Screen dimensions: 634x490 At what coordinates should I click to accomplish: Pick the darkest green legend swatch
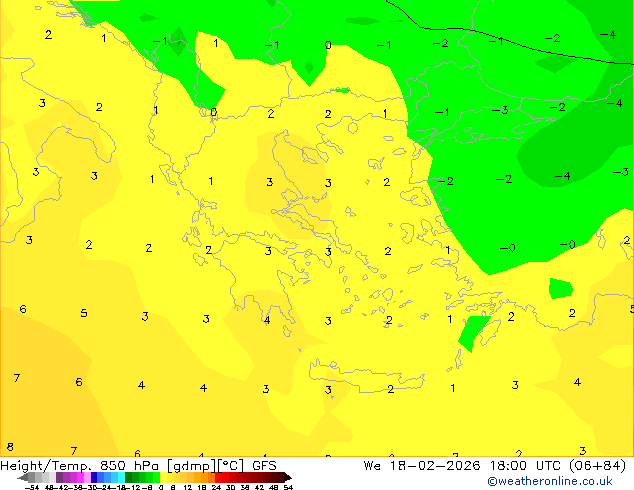(x=128, y=477)
